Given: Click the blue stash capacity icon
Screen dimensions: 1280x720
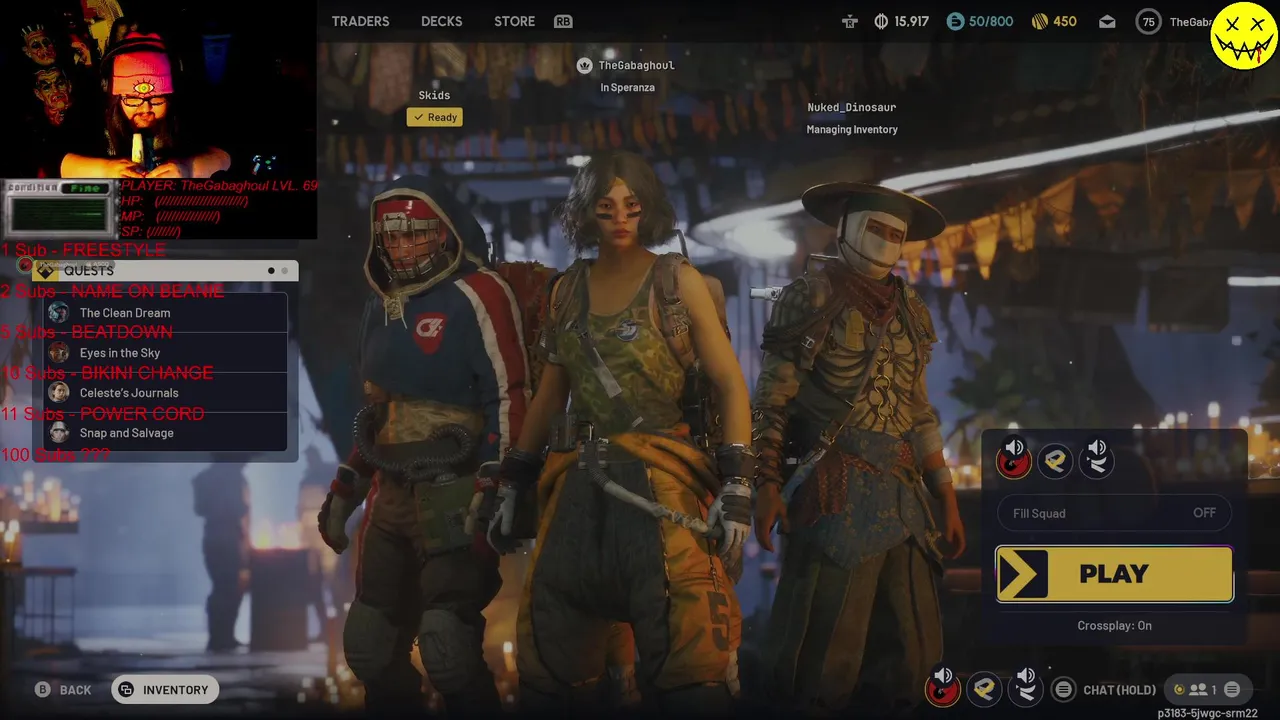Looking at the screenshot, I should pos(955,21).
